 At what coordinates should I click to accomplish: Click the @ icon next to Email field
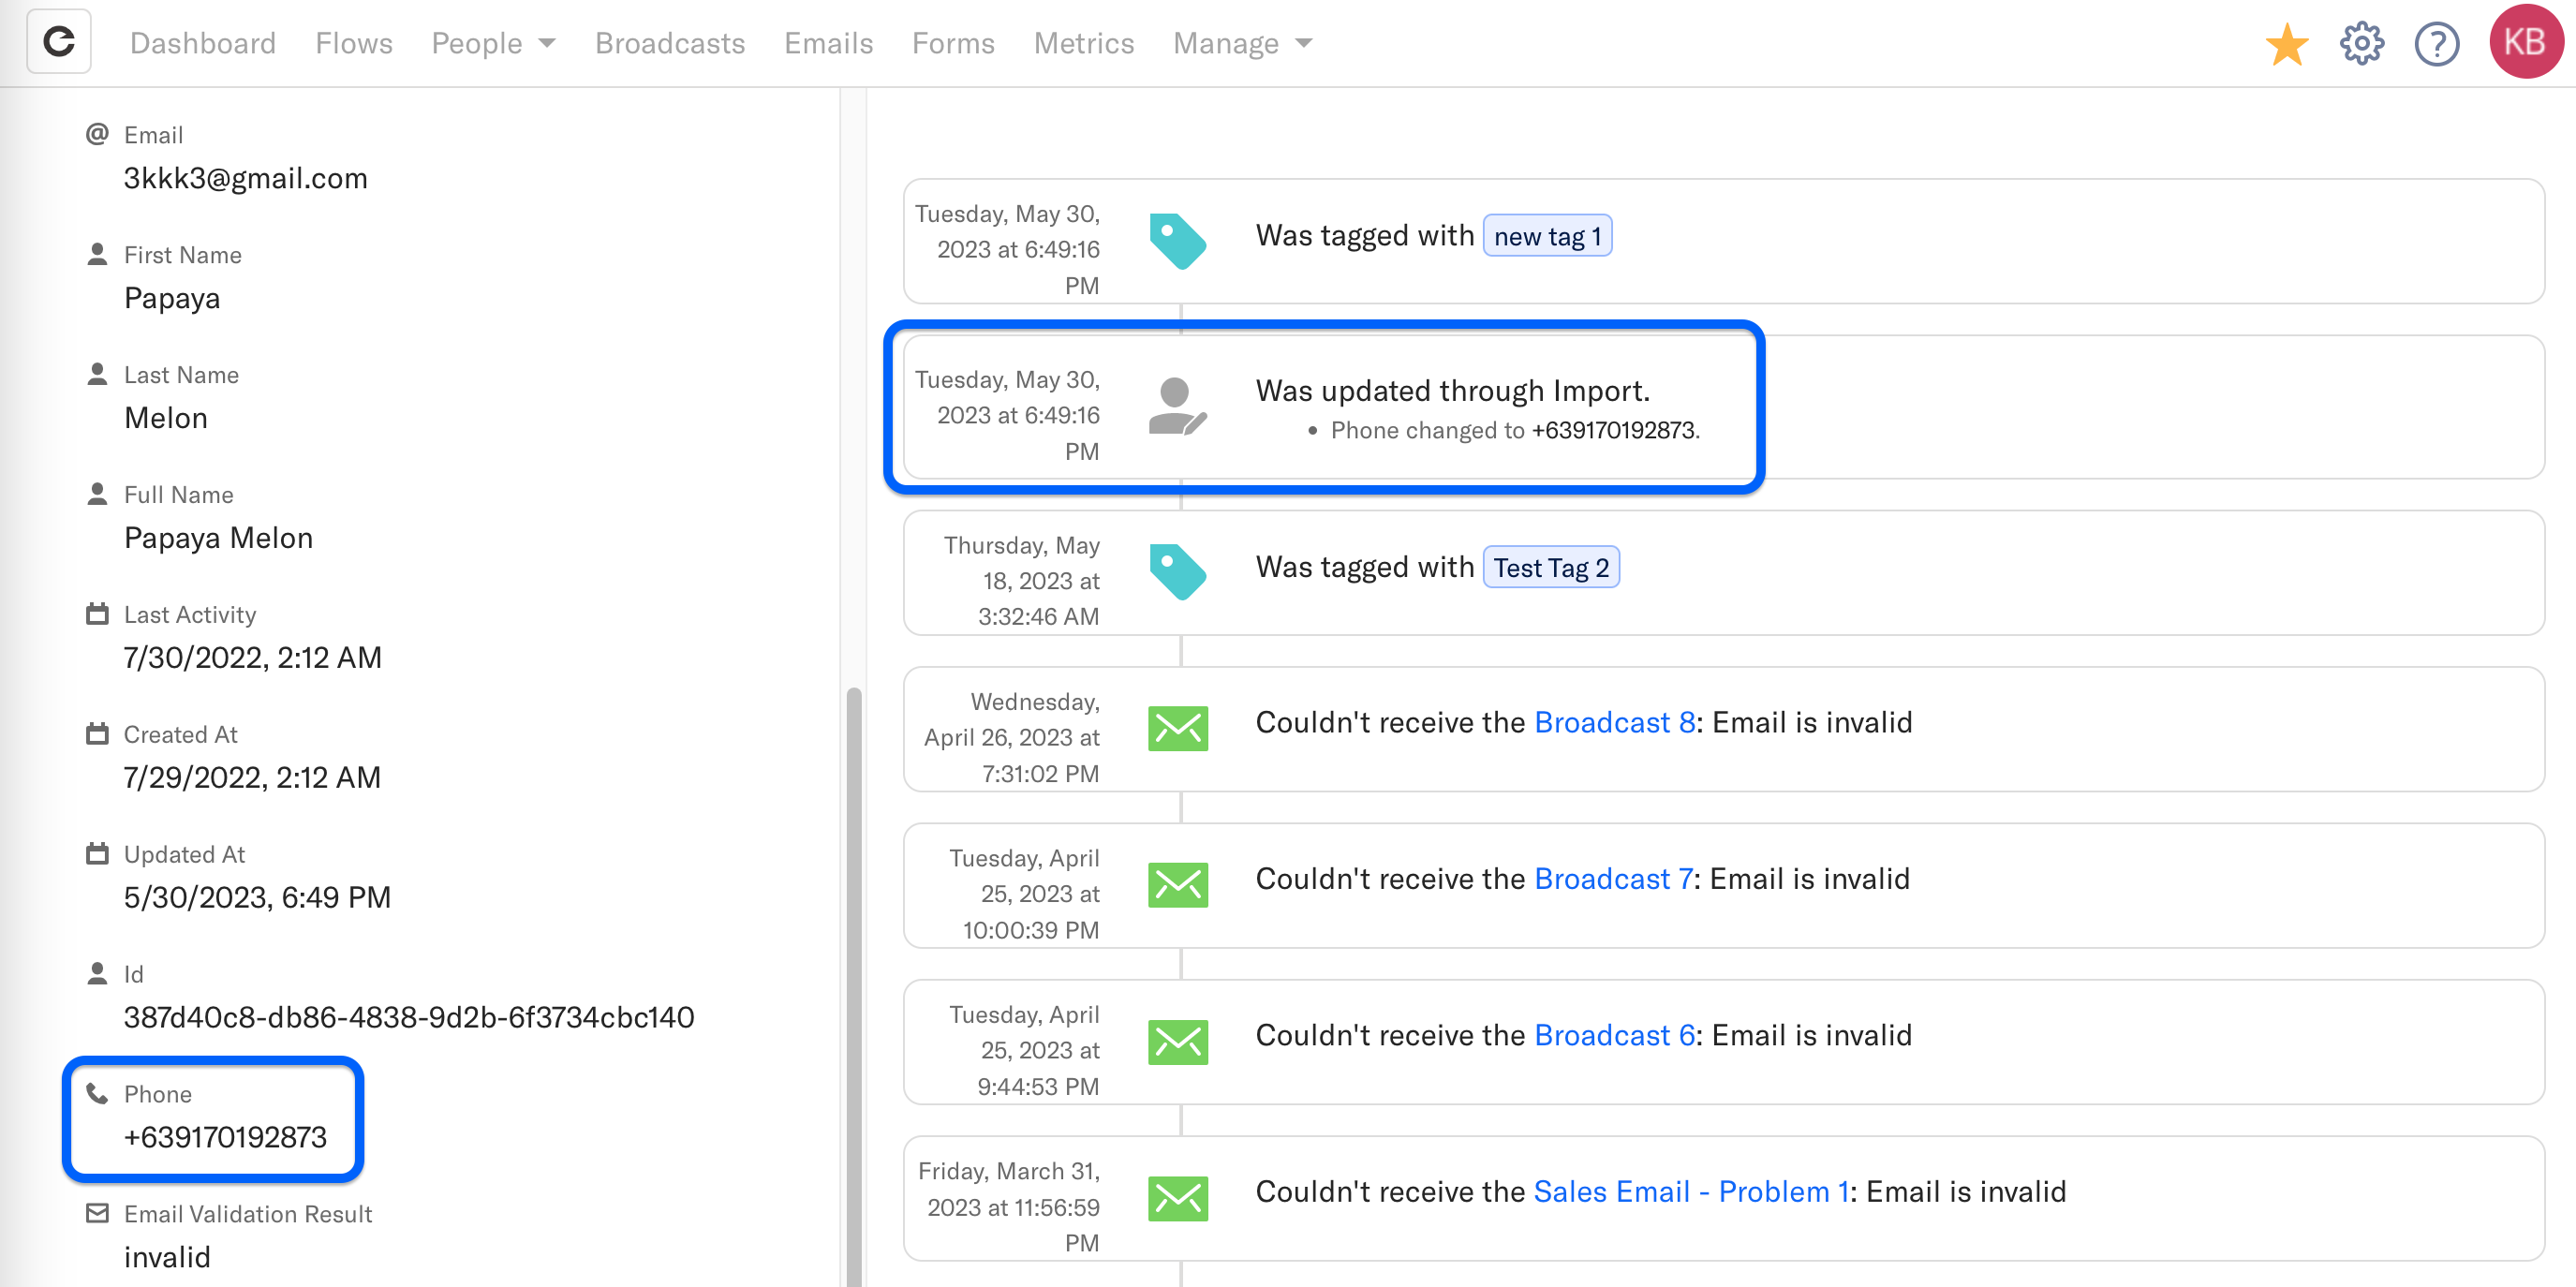97,134
